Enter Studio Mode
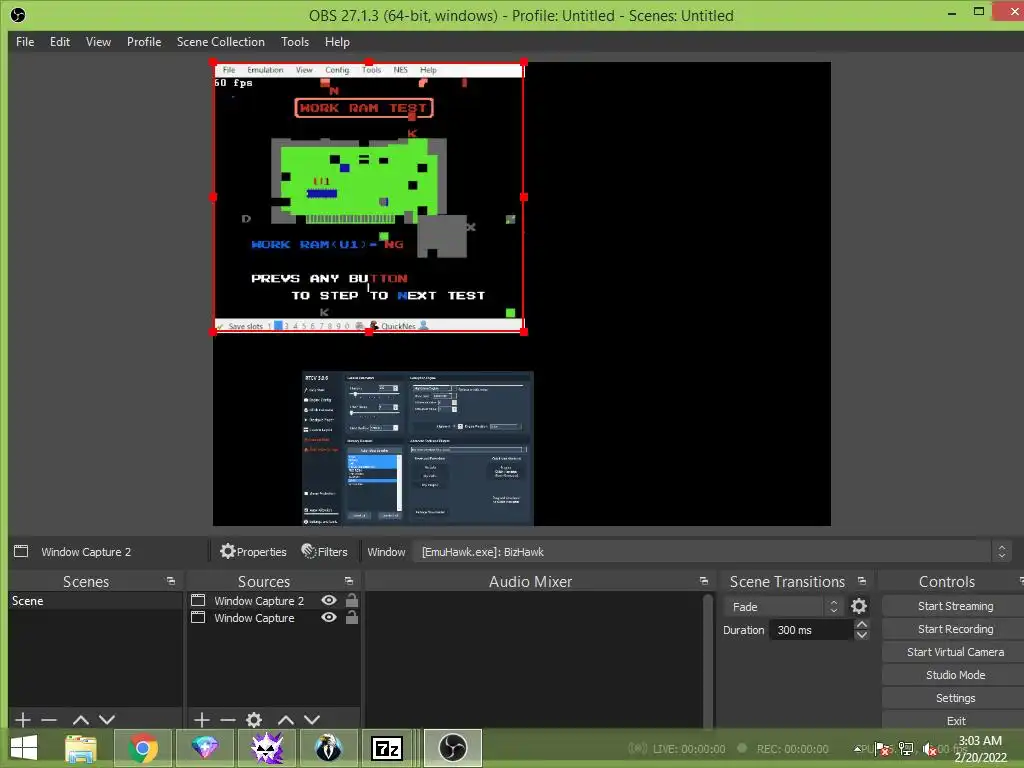 pyautogui.click(x=955, y=675)
